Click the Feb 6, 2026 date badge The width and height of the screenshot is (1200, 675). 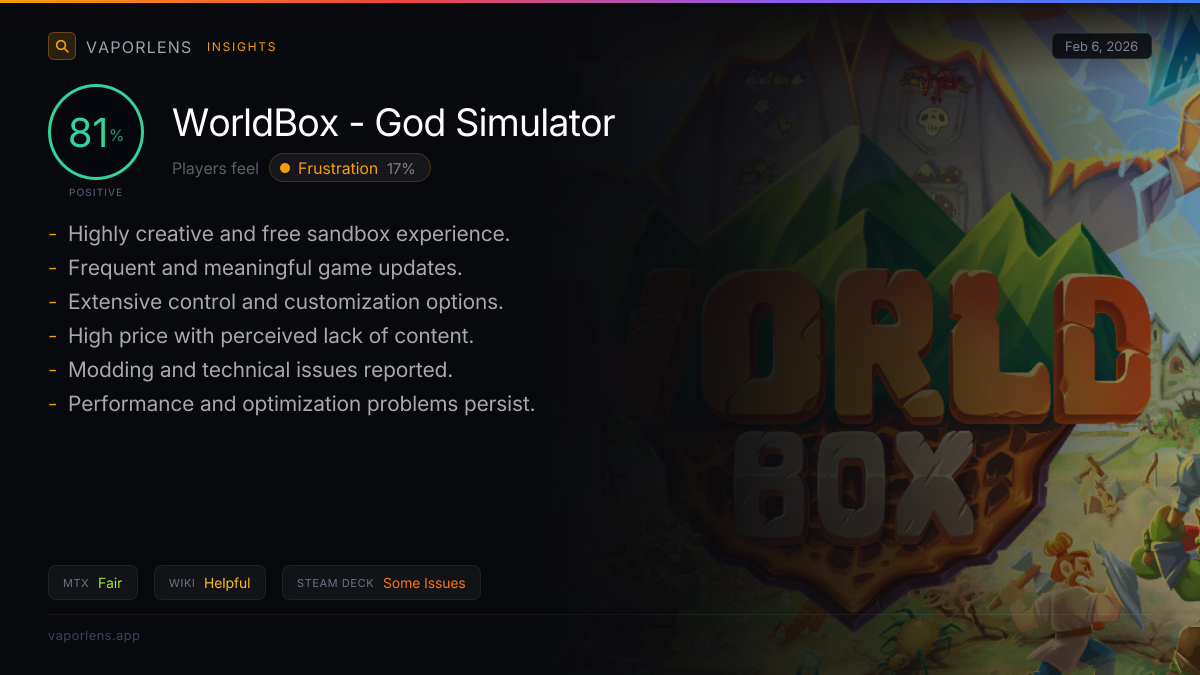(x=1102, y=46)
